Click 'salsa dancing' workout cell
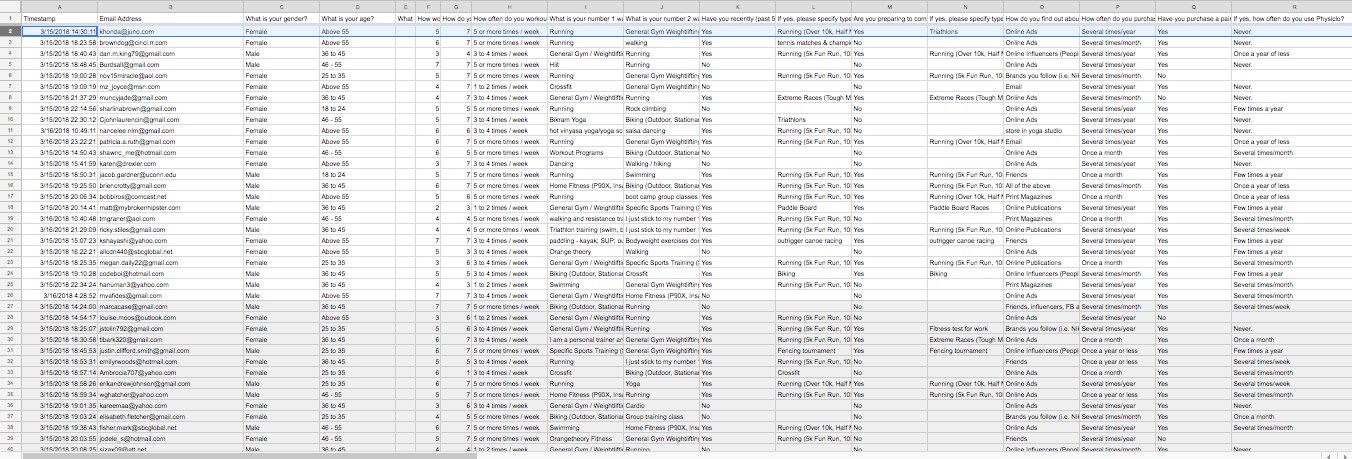Screen dimensions: 1352x459 point(660,131)
